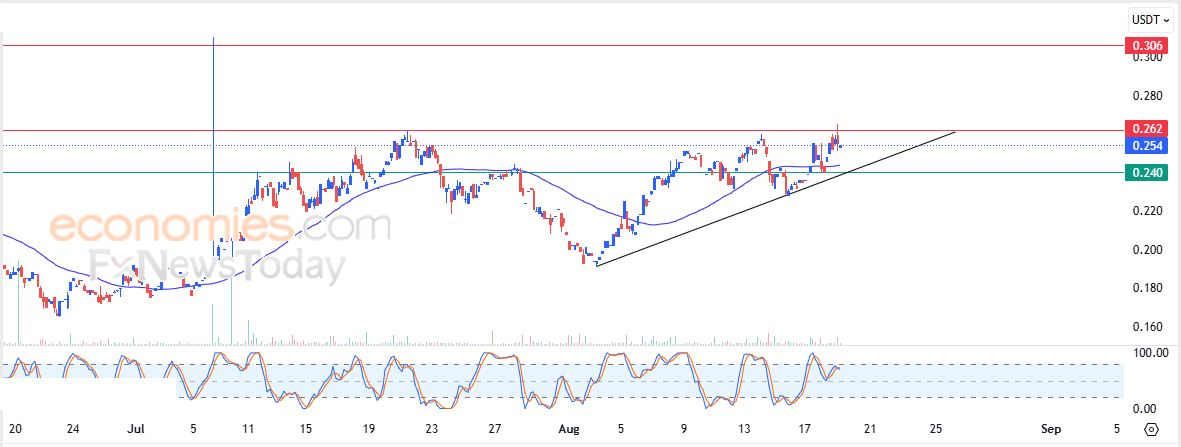The width and height of the screenshot is (1181, 447).
Task: Click the 0.280 price axis value
Action: pos(1147,96)
